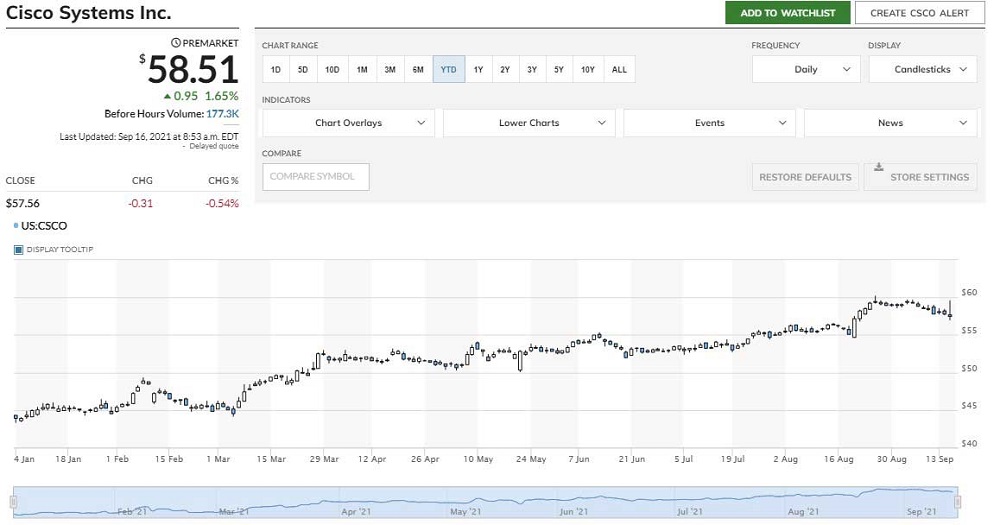Click the -0.31 change value
Image resolution: width=1000 pixels, height=525 pixels.
(x=140, y=203)
